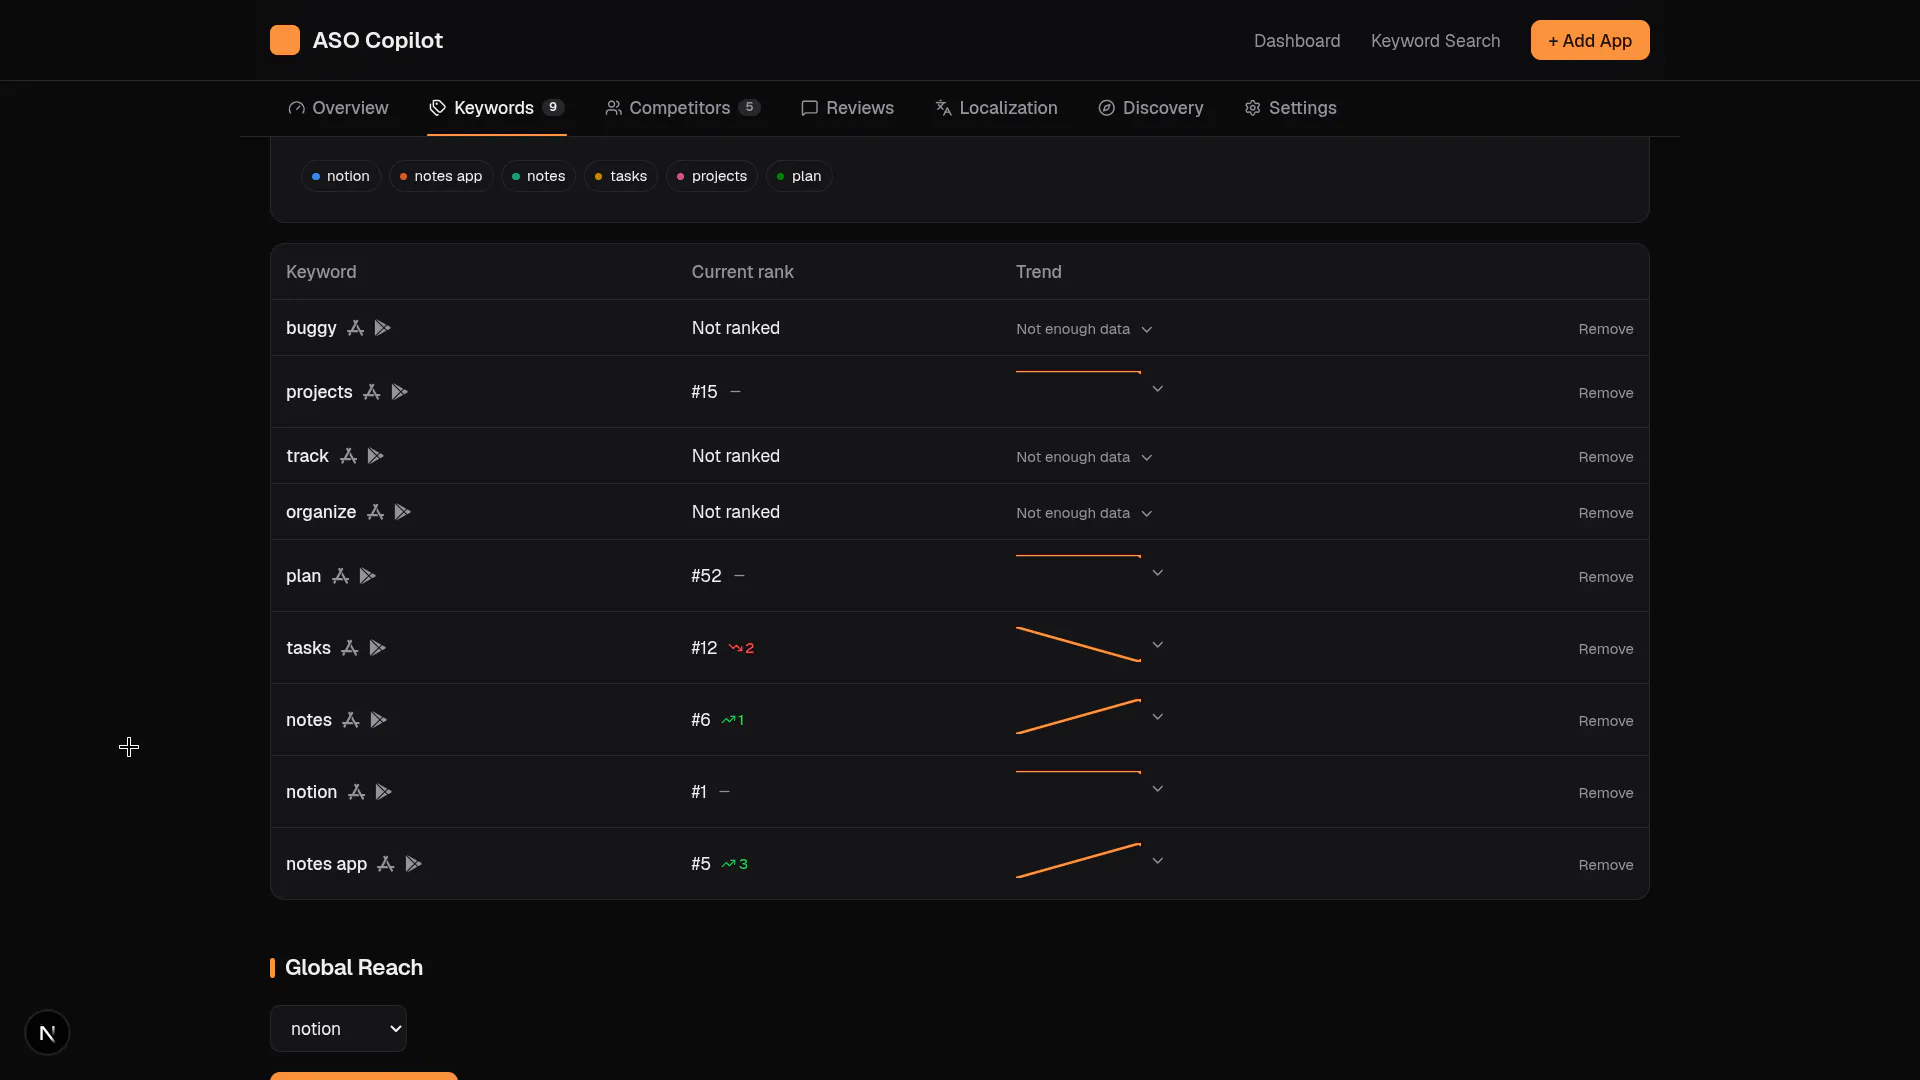Go to Keyword Search

1435,41
